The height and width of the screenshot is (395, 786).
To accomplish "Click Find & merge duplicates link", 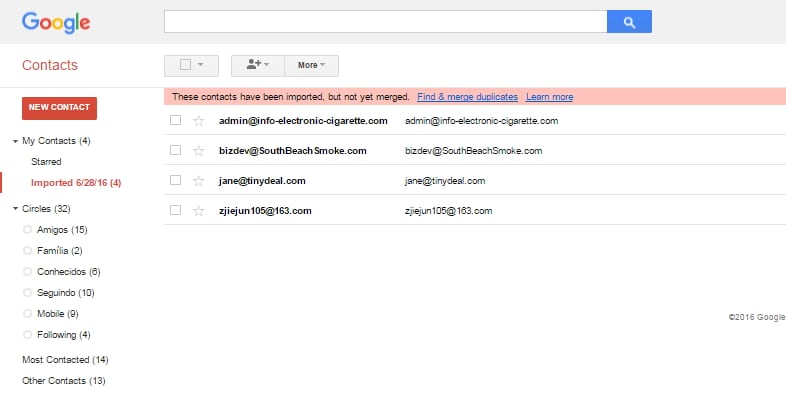I will pos(467,97).
